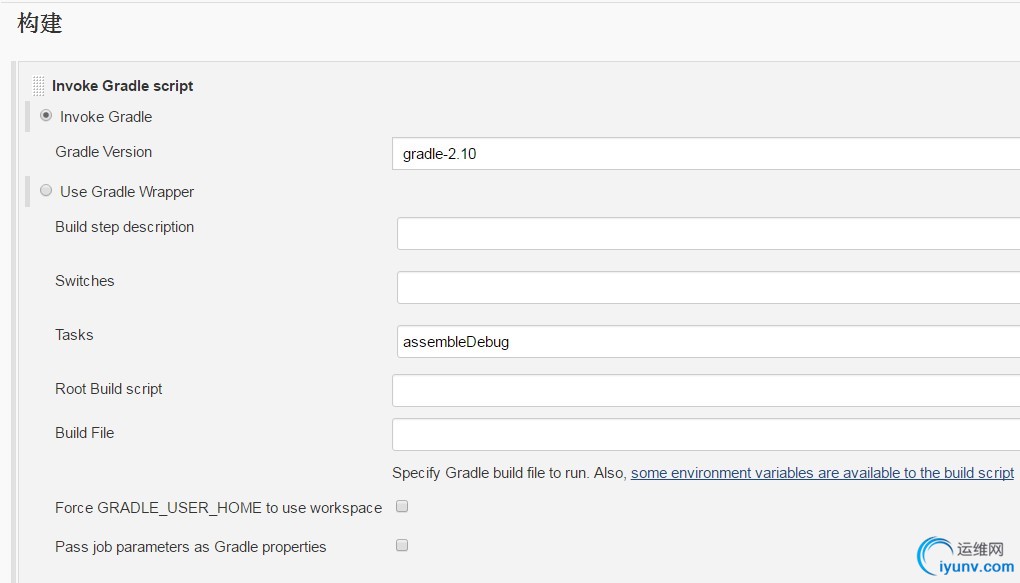The height and width of the screenshot is (583, 1020).
Task: Click the Root Build script input field
Action: point(706,390)
